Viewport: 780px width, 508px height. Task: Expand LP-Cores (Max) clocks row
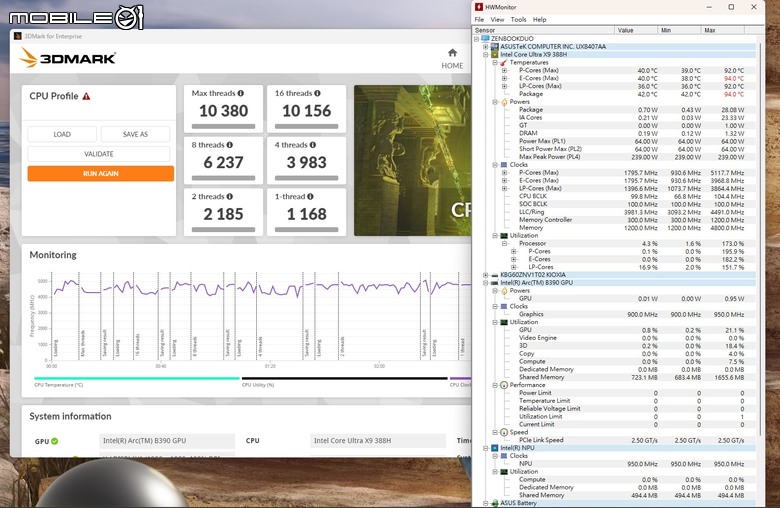point(504,189)
